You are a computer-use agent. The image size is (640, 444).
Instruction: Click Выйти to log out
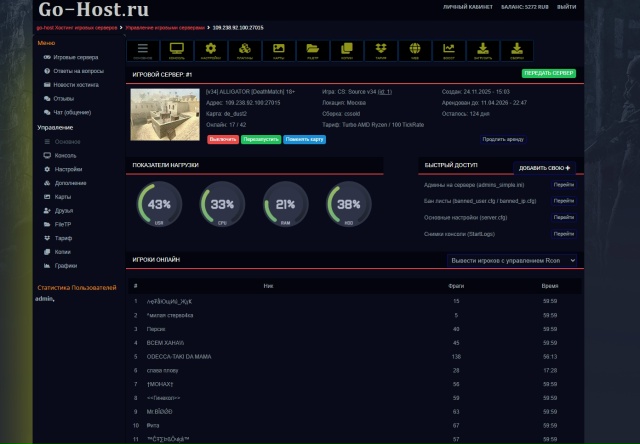(x=567, y=7)
